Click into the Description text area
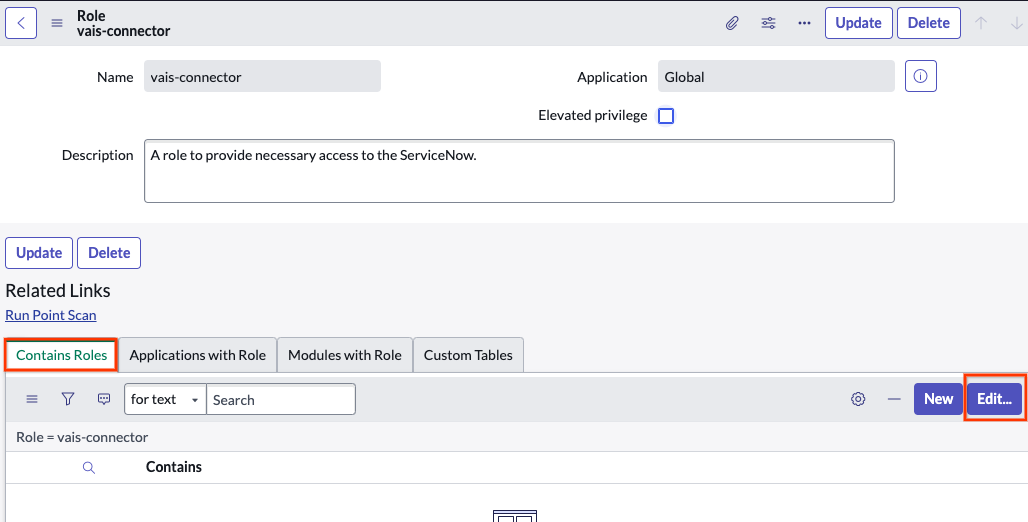Image resolution: width=1028 pixels, height=522 pixels. click(519, 171)
